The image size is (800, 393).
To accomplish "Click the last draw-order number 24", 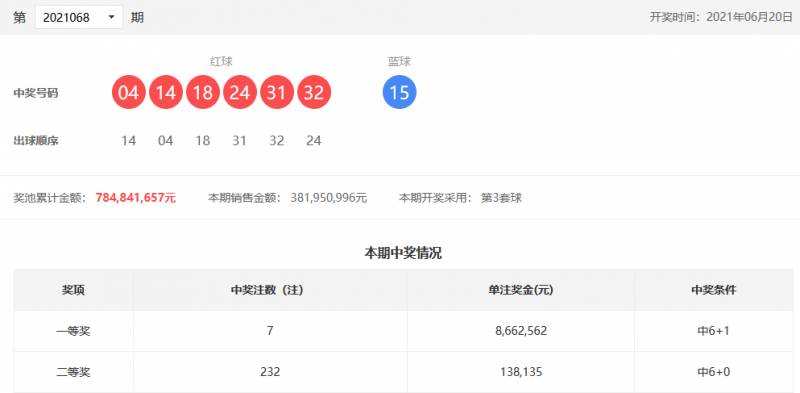I will click(314, 141).
